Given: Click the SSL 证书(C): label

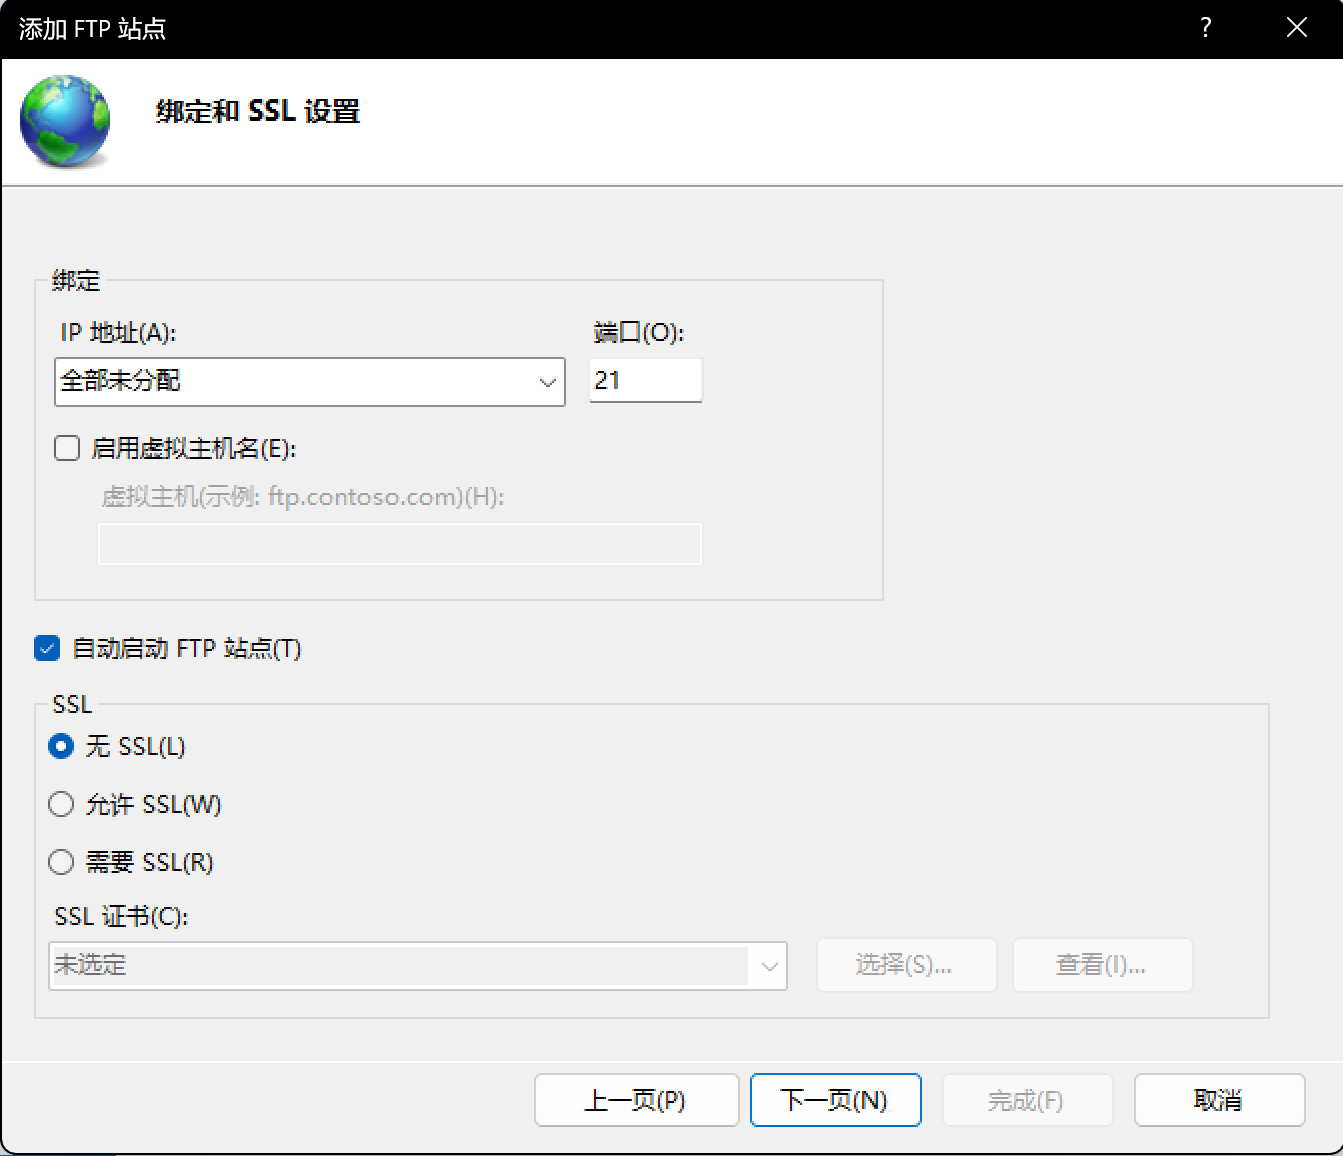Looking at the screenshot, I should click(121, 916).
